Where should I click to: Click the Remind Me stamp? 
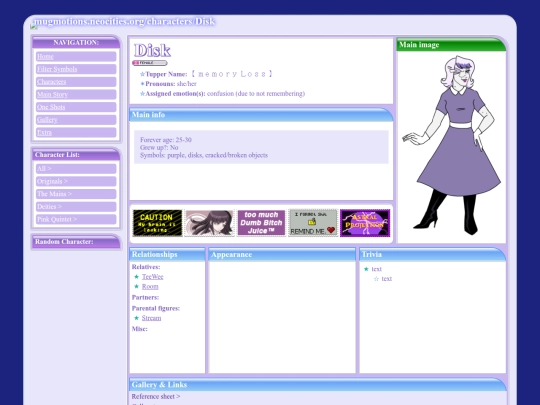point(313,223)
